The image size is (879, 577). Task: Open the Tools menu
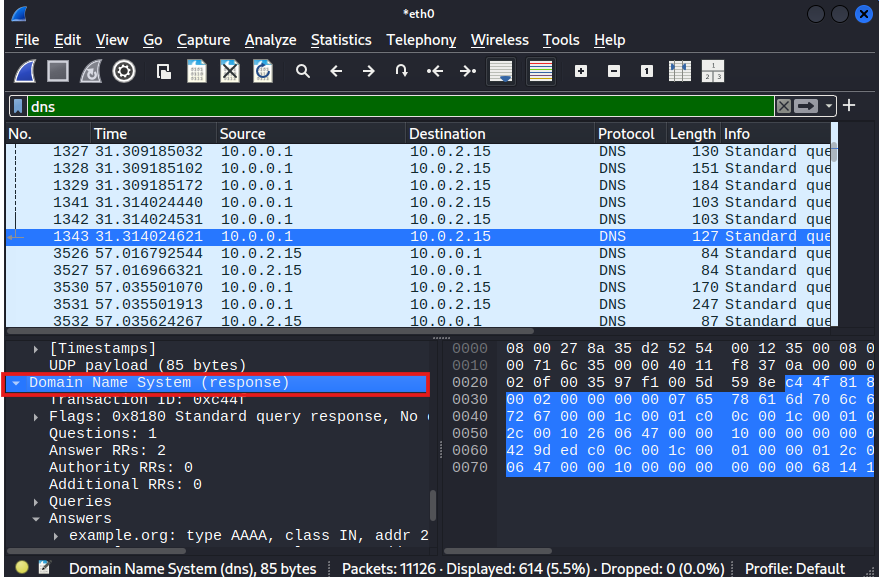561,40
